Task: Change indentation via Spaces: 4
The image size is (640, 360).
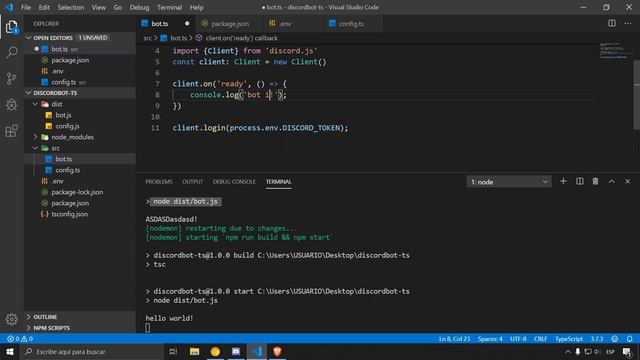Action: click(490, 339)
